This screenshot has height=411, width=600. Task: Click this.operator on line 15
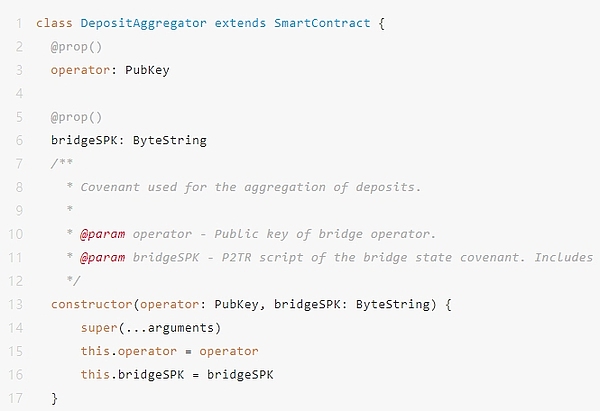point(128,351)
